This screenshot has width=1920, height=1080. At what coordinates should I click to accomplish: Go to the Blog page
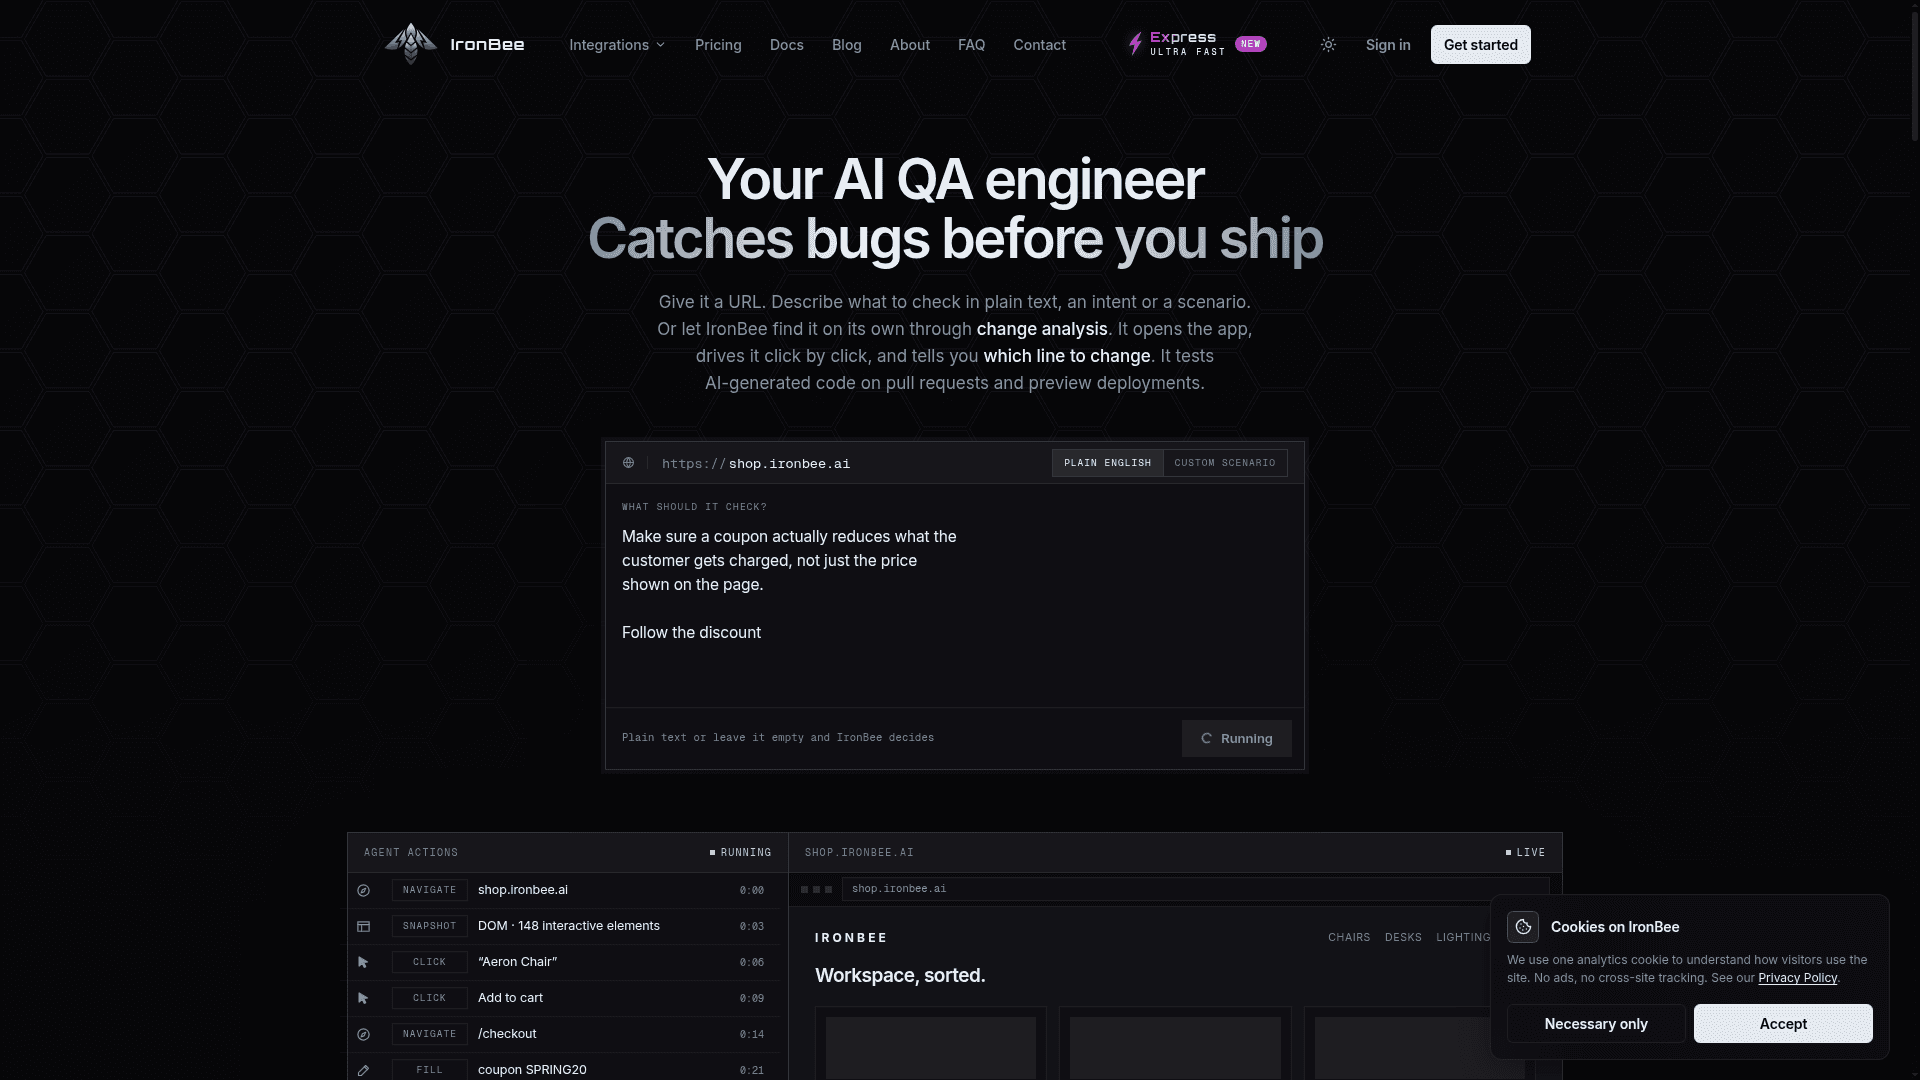(x=847, y=45)
